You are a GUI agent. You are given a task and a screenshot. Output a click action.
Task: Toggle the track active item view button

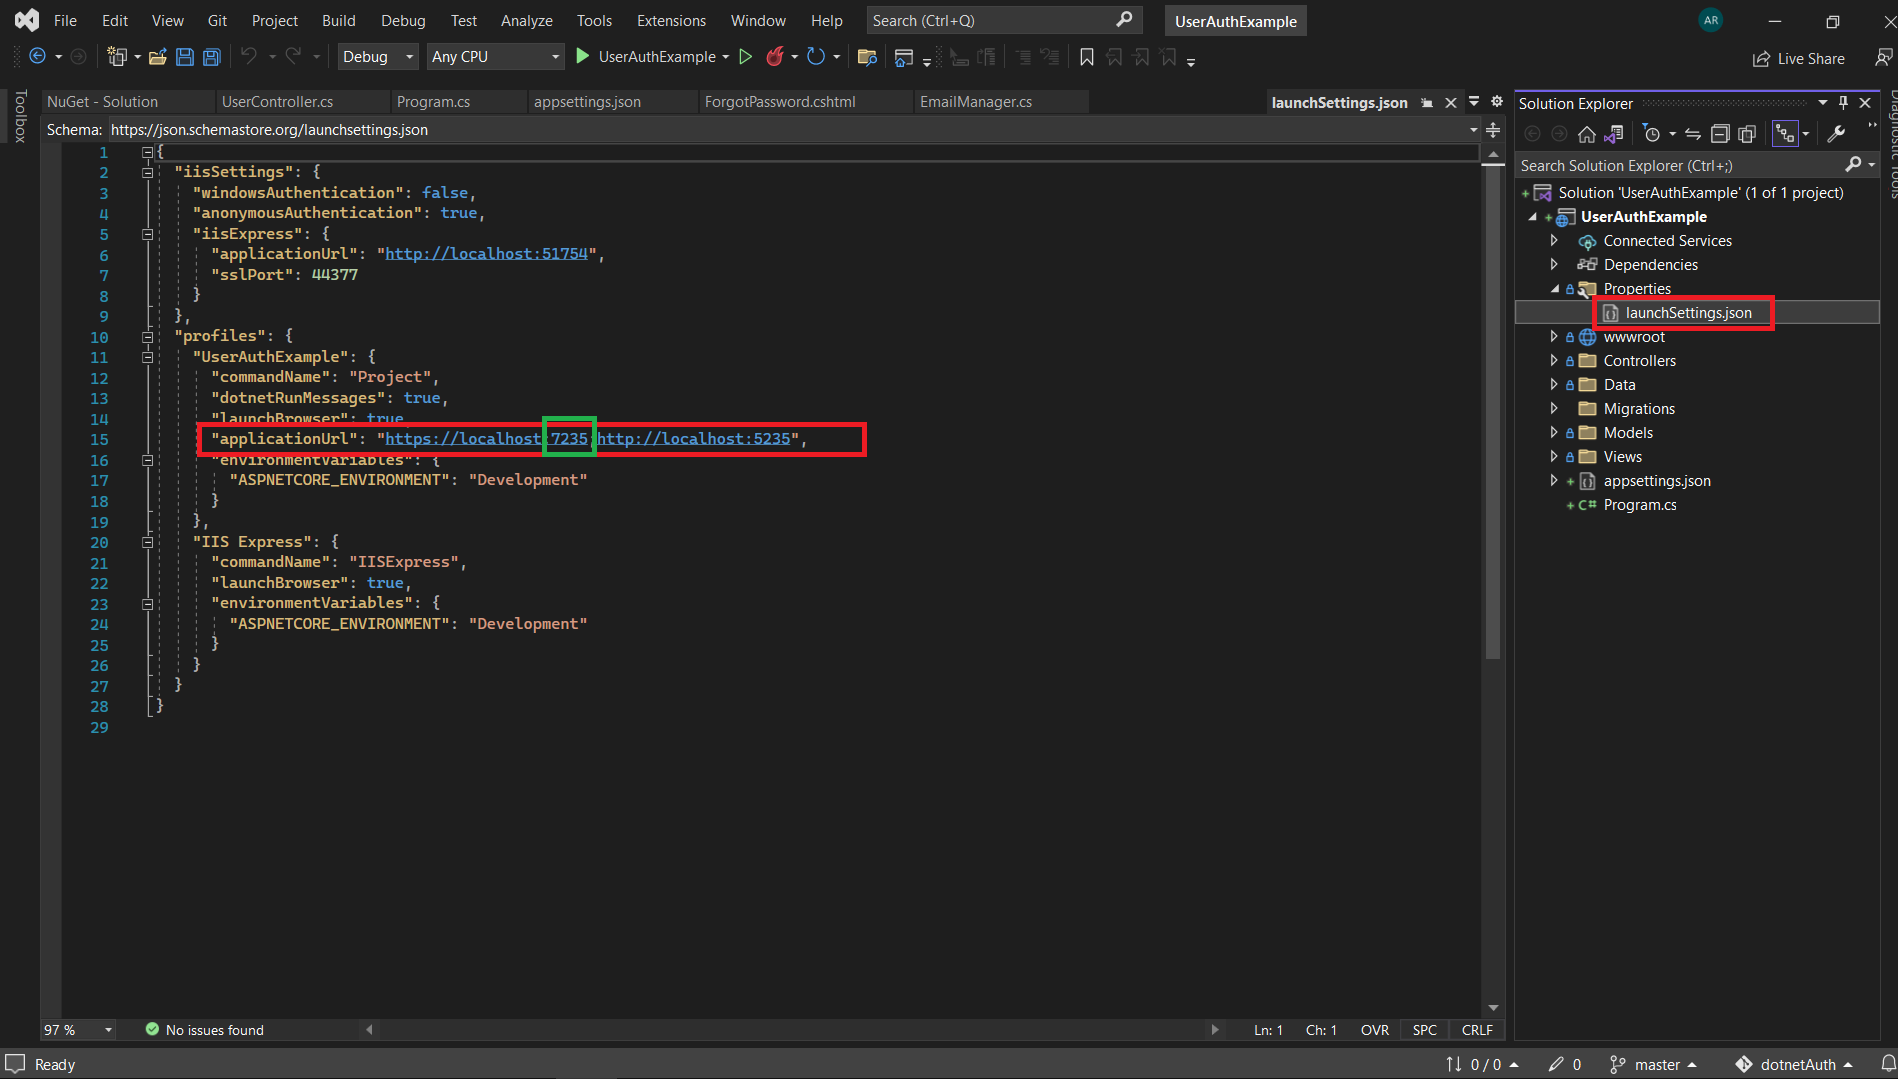pyautogui.click(x=1785, y=134)
